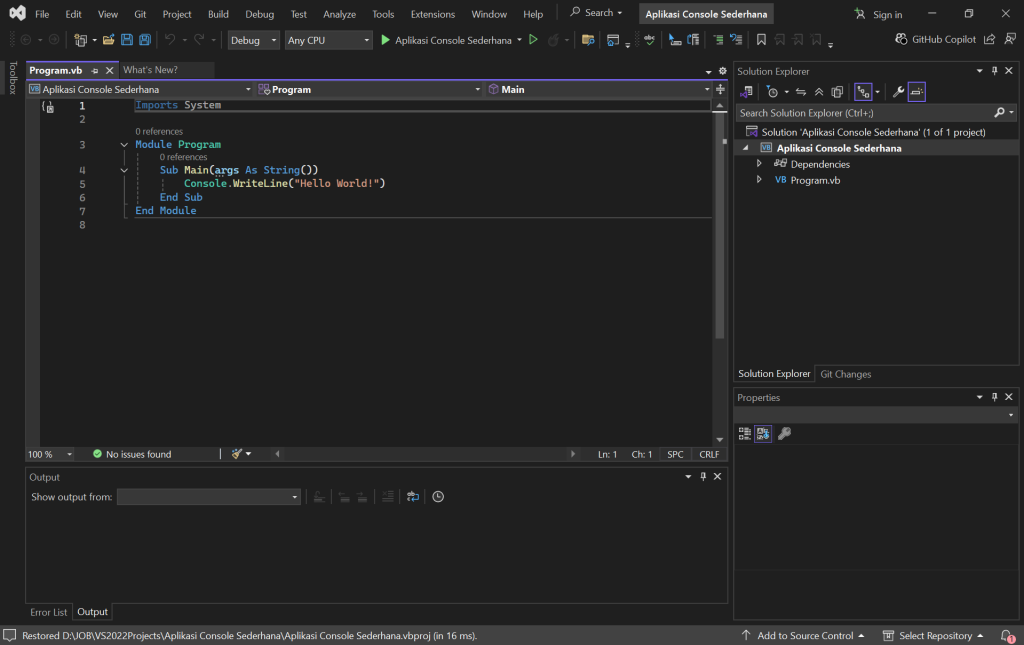Click the code cleanup broom icon
1024x645 pixels.
point(236,454)
